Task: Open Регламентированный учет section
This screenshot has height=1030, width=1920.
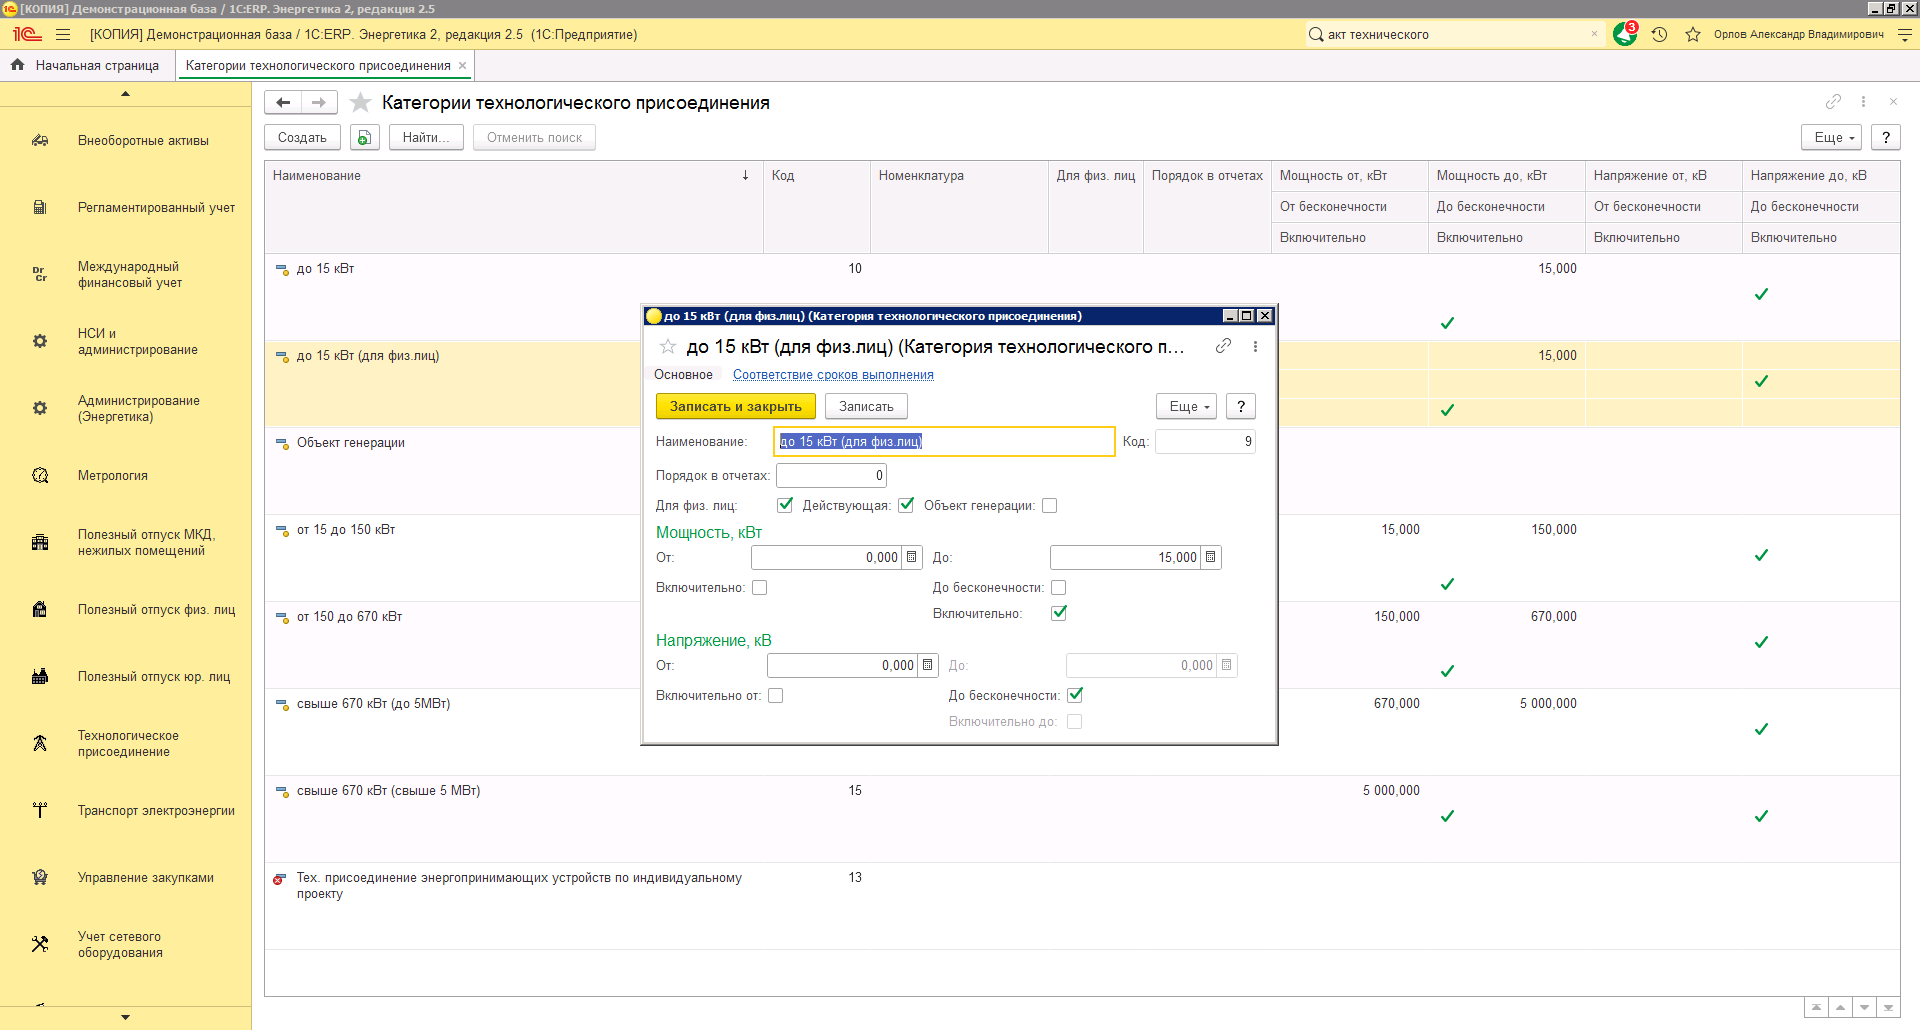Action: tap(126, 208)
